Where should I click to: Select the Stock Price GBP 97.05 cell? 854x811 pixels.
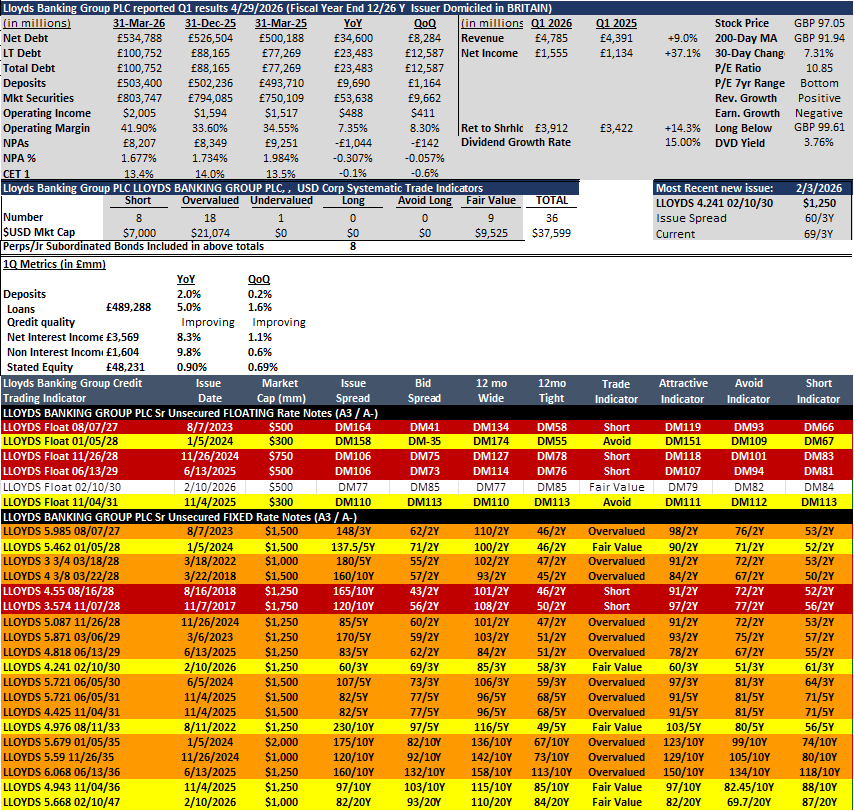coord(819,23)
